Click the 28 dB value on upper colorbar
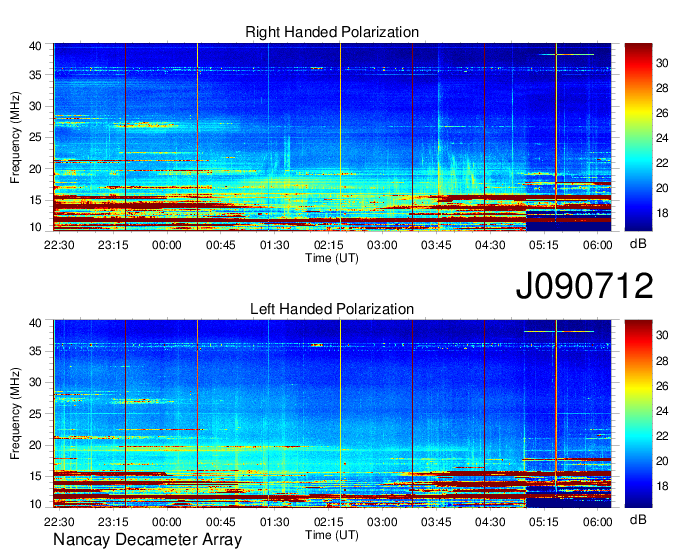This screenshot has height=552, width=680. 662,88
